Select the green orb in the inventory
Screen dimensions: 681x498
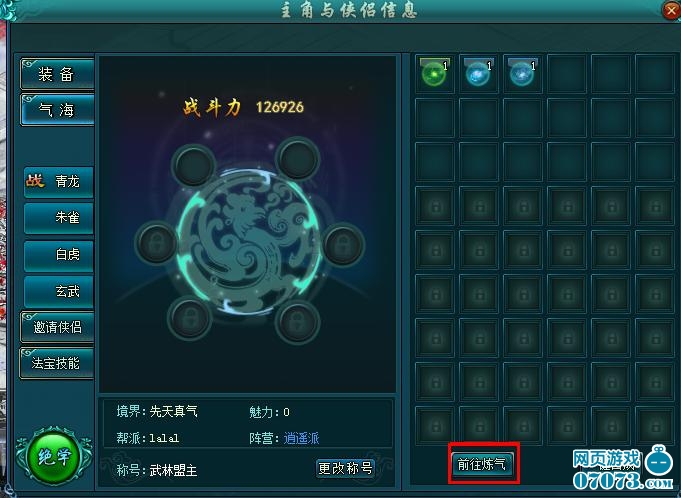click(434, 73)
